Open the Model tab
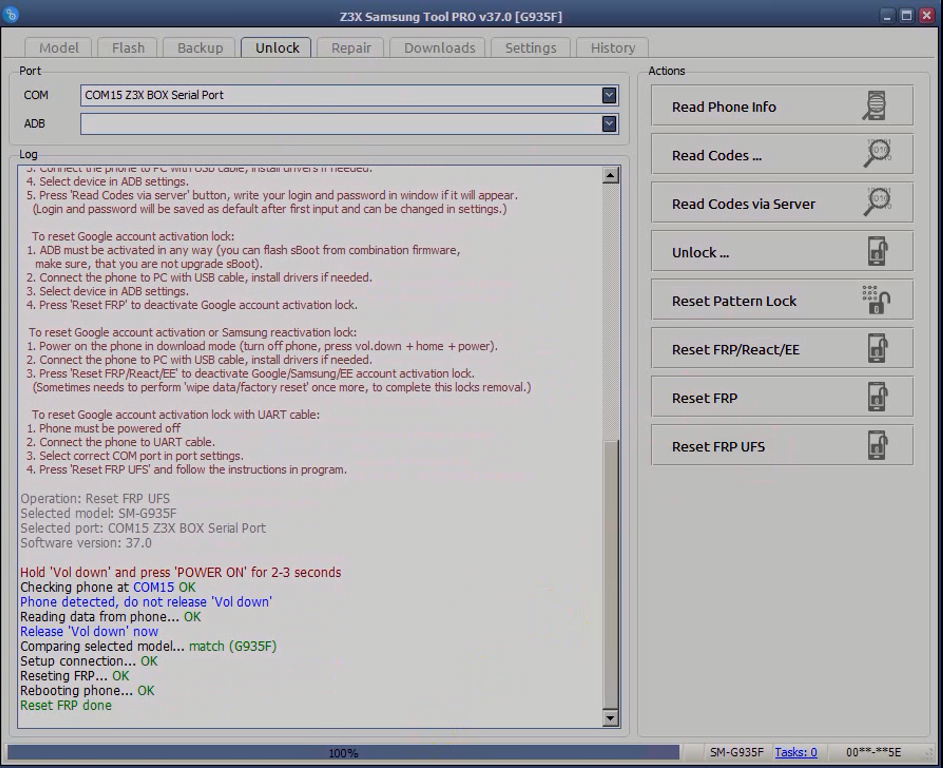Screen dimensions: 943x768 pyautogui.click(x=58, y=48)
